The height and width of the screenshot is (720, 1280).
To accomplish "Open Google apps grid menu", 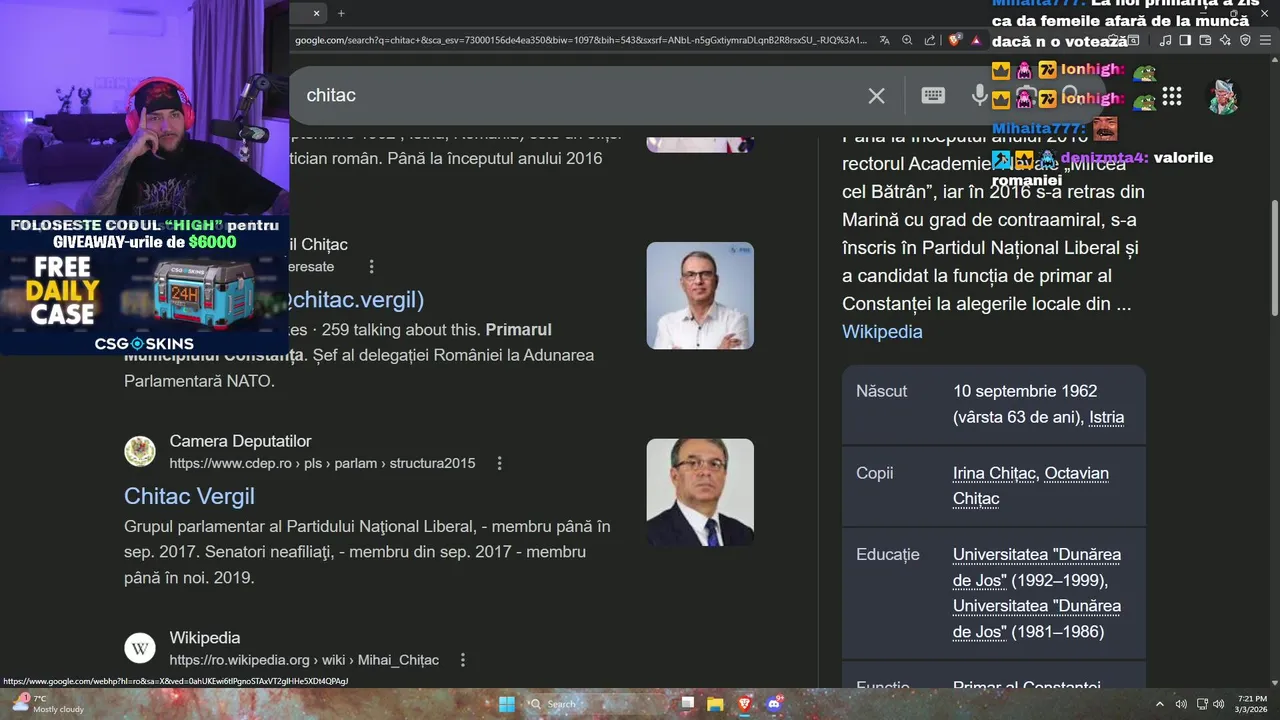I will (1172, 96).
